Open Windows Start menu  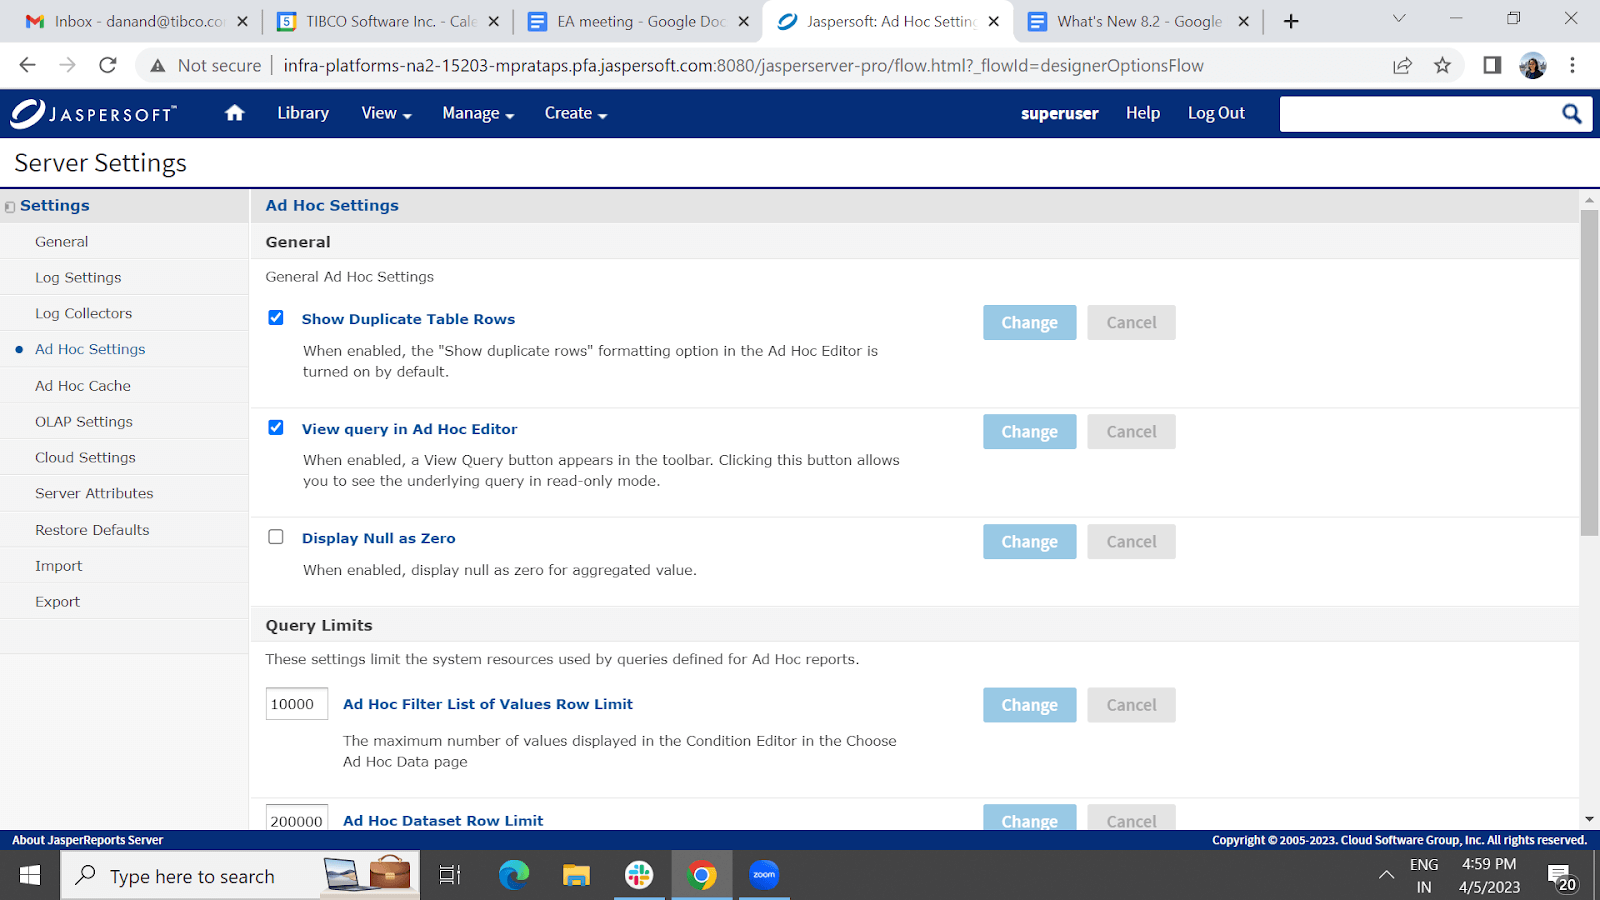[30, 875]
